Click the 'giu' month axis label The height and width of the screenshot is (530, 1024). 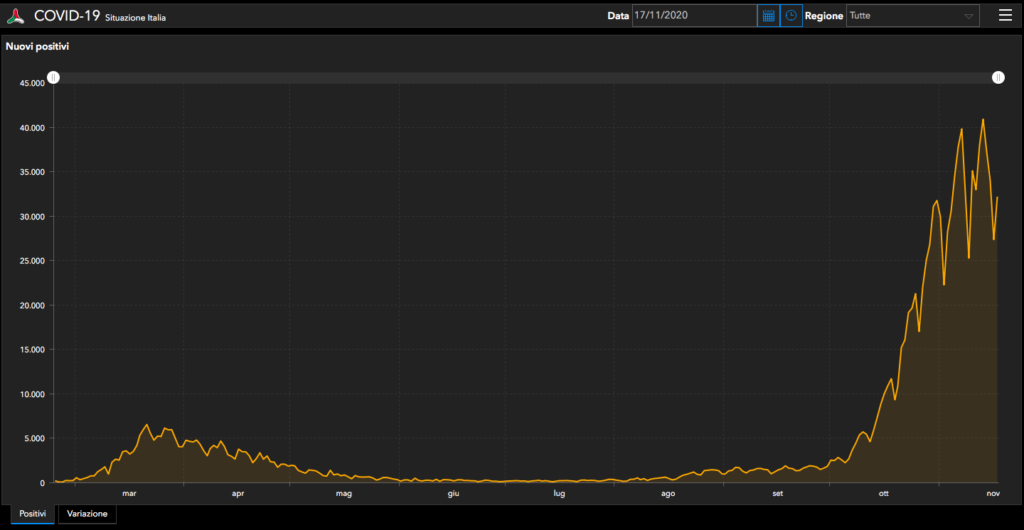point(453,493)
